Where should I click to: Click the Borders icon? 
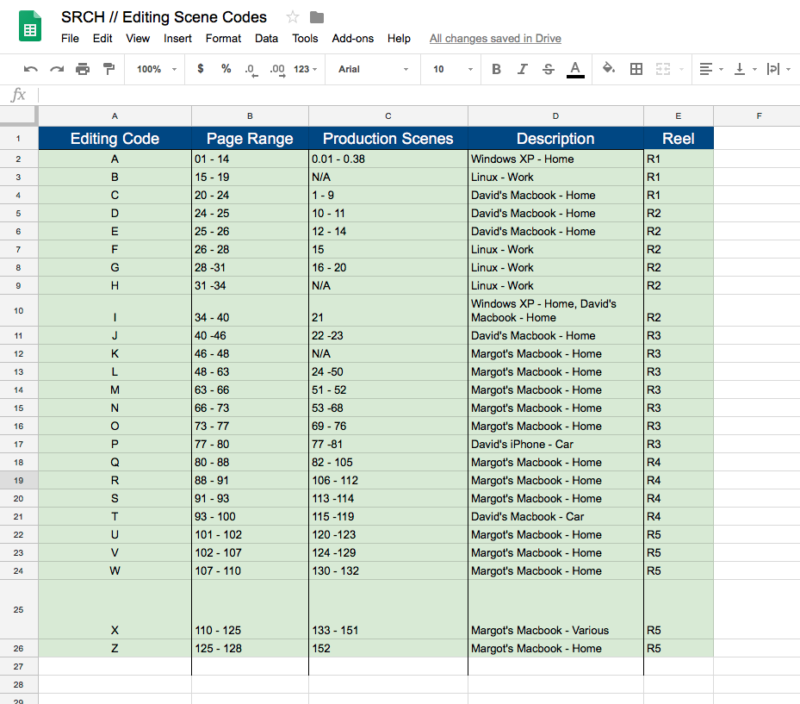pyautogui.click(x=636, y=69)
